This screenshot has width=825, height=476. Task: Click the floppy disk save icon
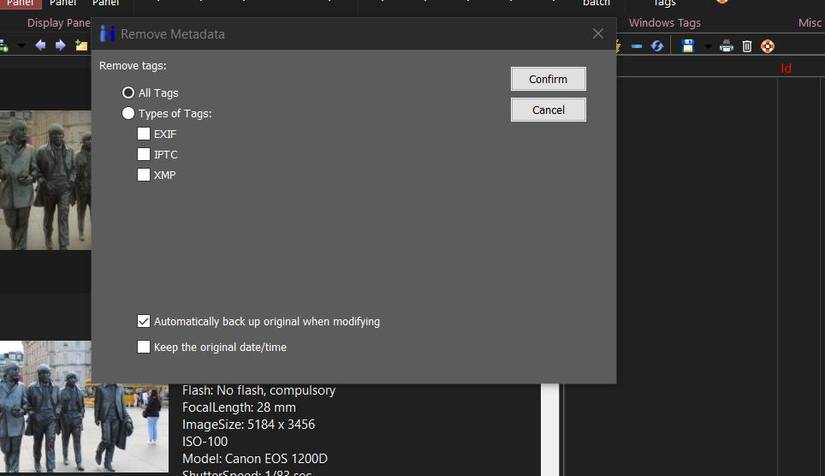(688, 46)
